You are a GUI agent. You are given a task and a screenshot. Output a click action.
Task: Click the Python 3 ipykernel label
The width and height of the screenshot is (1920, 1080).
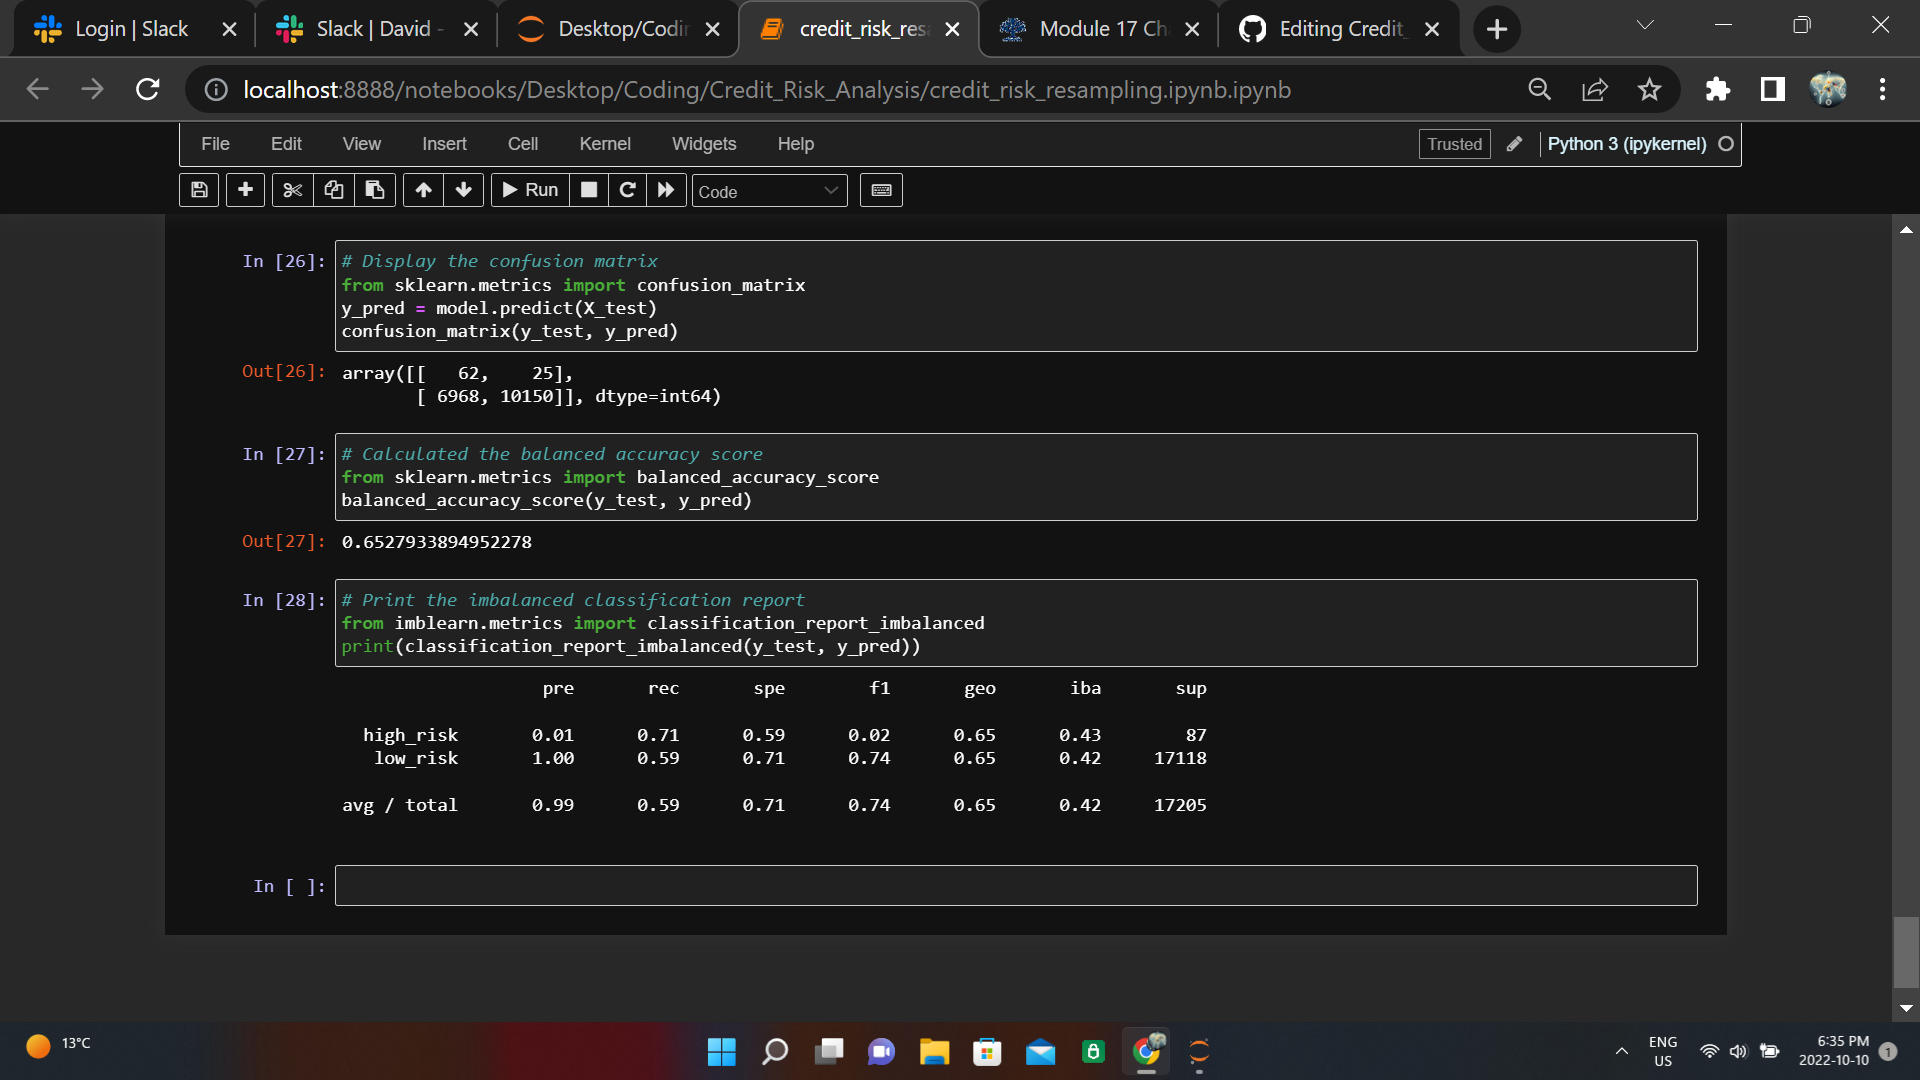click(x=1626, y=144)
